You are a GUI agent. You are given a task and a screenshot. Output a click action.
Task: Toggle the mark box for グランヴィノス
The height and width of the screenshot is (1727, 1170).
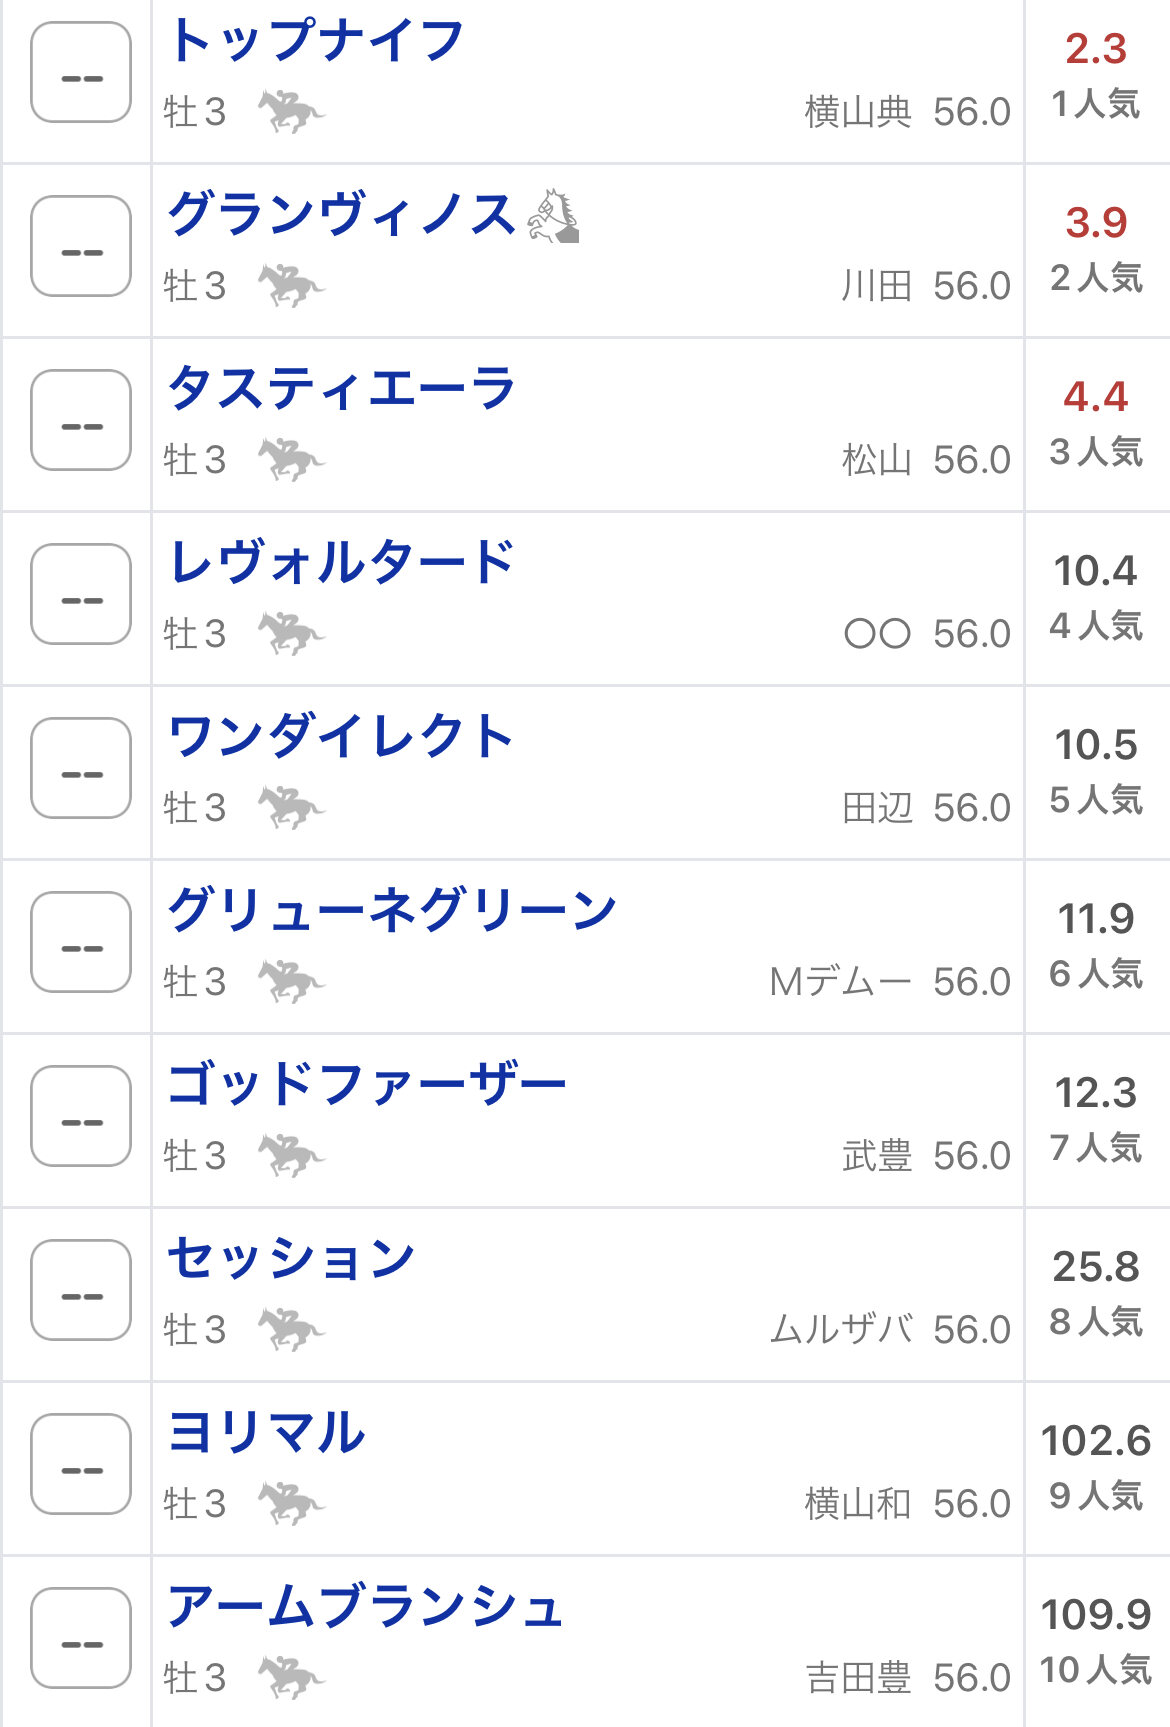(x=81, y=246)
